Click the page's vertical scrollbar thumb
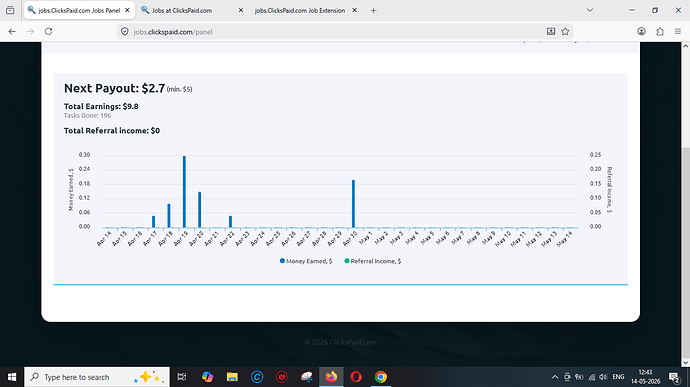Screen dimensions: 690x387 686,253
